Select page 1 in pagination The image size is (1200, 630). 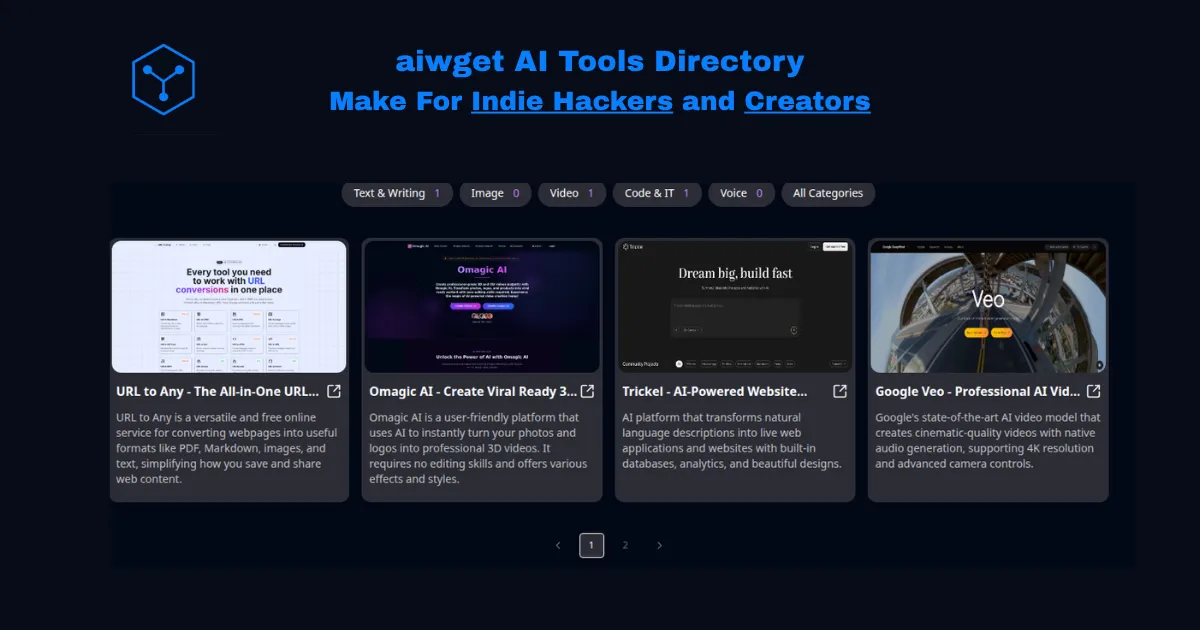(x=591, y=545)
